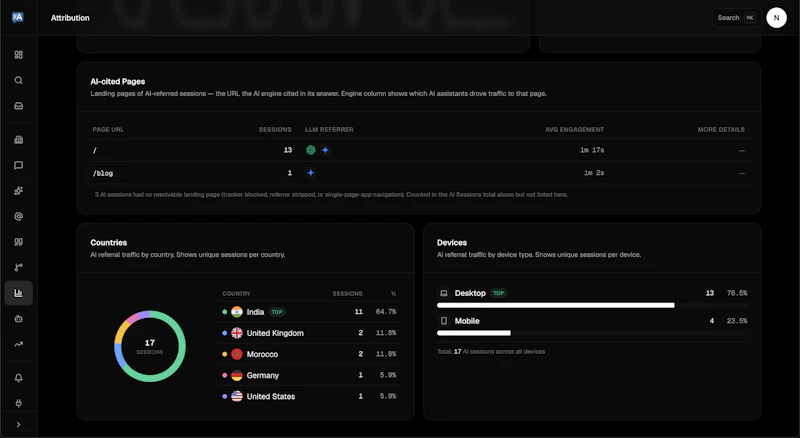Click the Attribution page title
This screenshot has height=438, width=800.
tap(70, 18)
